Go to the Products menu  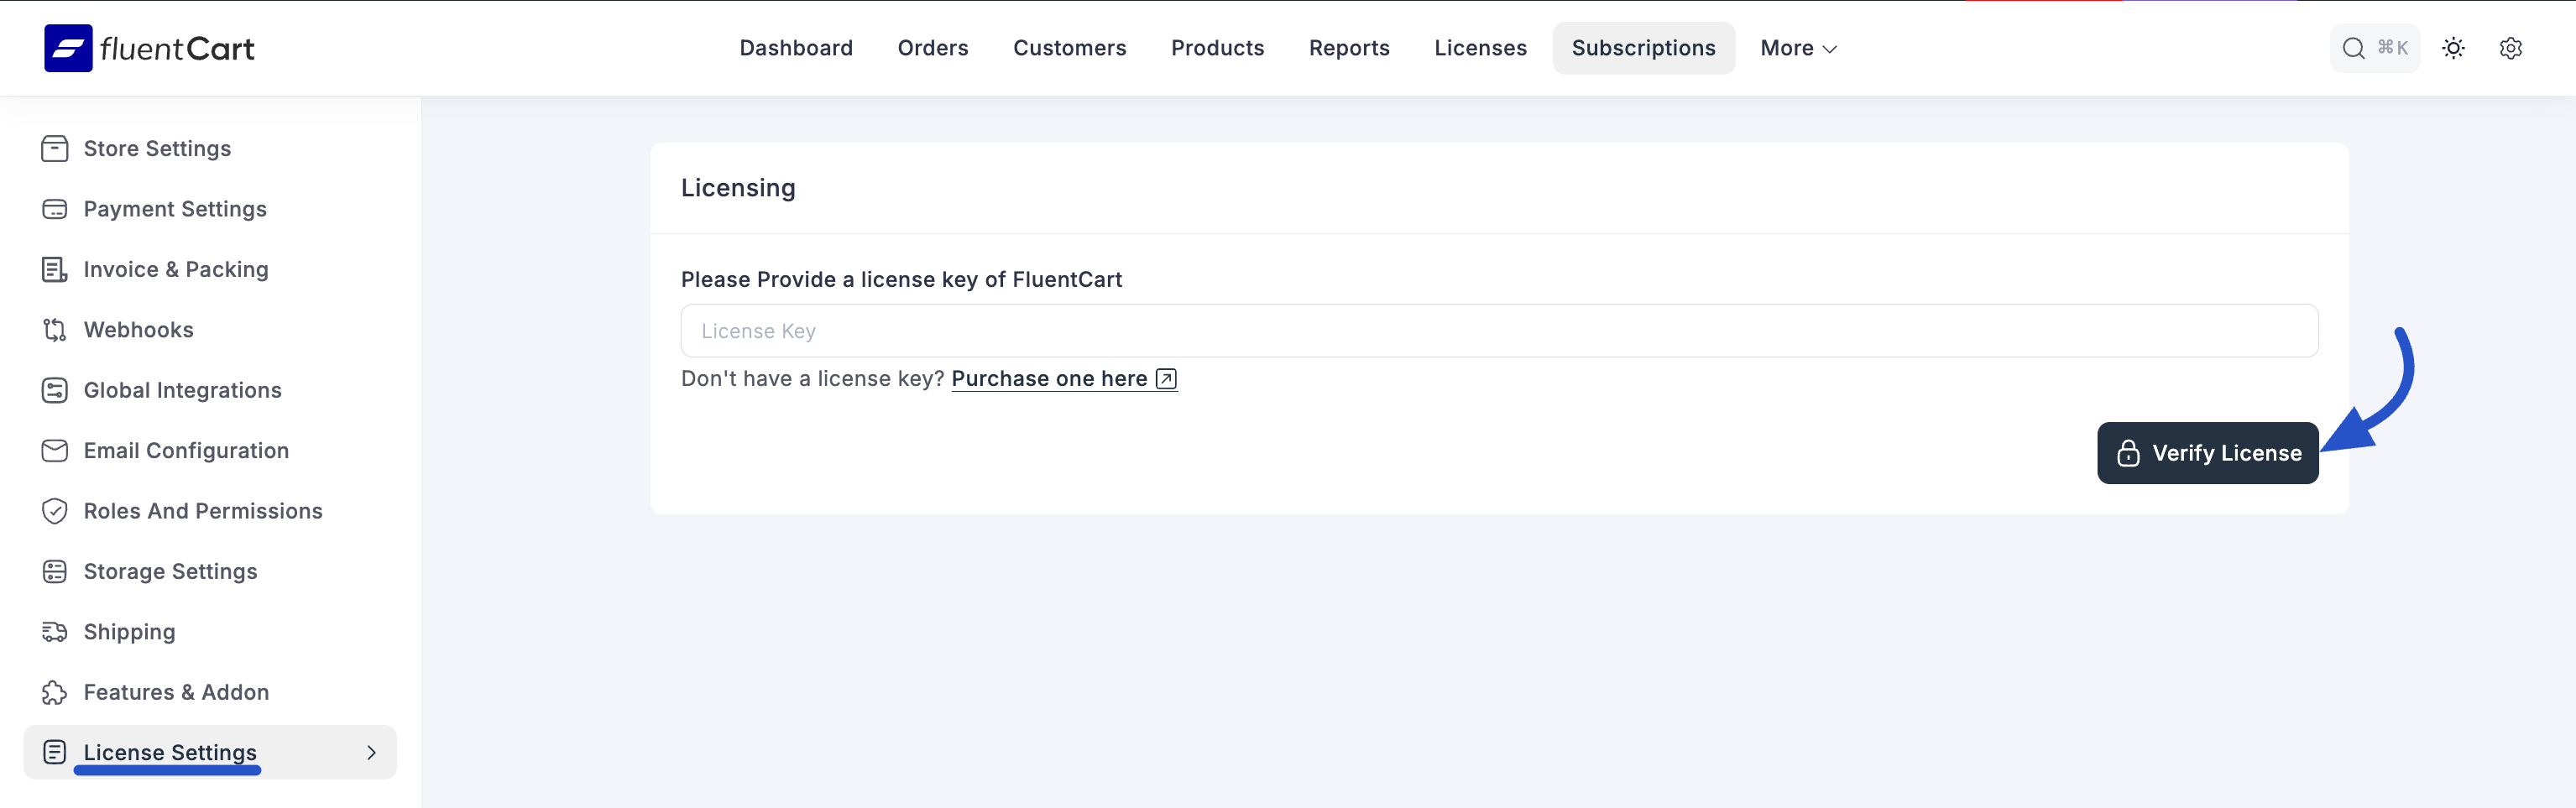(x=1217, y=48)
